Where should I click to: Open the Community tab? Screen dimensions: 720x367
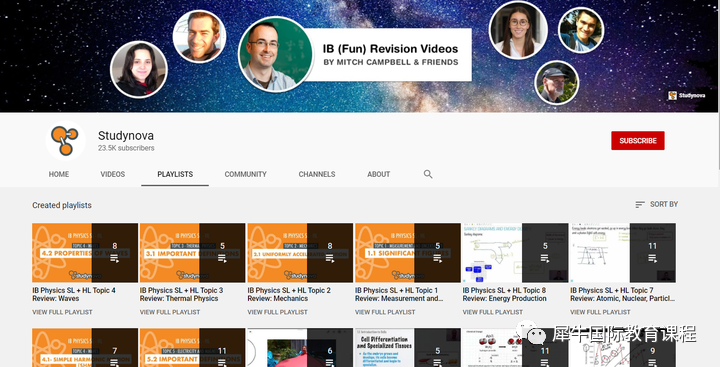coord(245,174)
